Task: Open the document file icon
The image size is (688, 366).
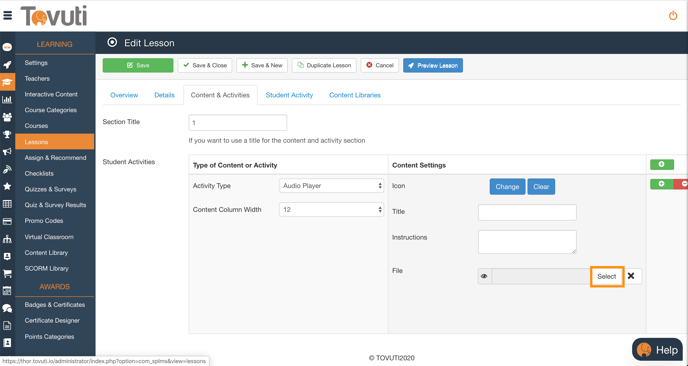Action: pyautogui.click(x=7, y=326)
